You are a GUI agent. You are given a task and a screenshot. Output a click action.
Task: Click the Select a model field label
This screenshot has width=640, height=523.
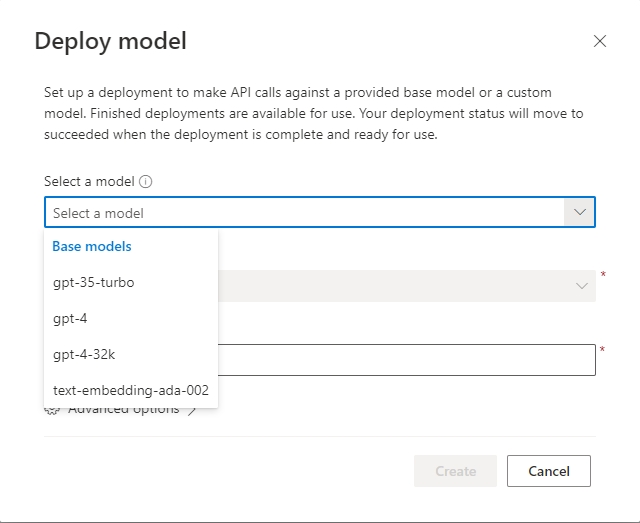click(89, 182)
